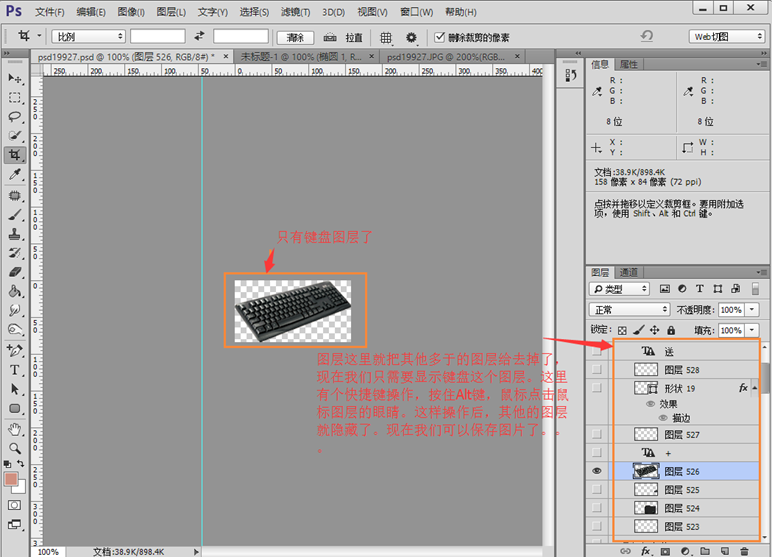This screenshot has height=557, width=772.
Task: Select the Eraser tool
Action: point(15,271)
